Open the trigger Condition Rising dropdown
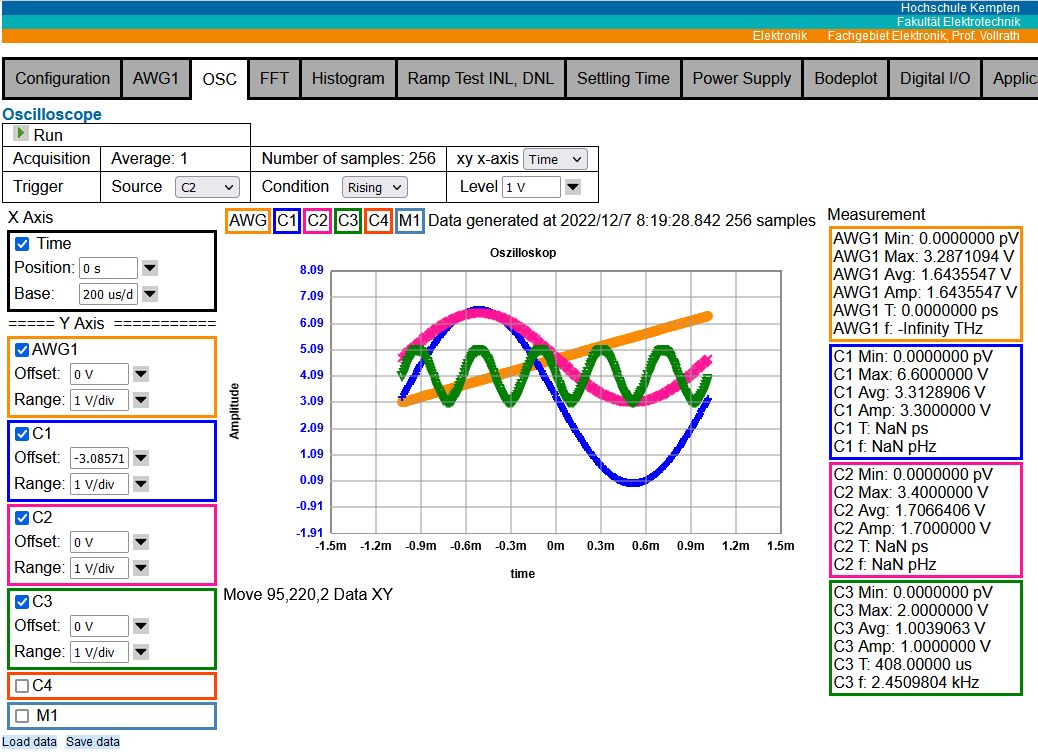The height and width of the screenshot is (755, 1038). pyautogui.click(x=374, y=187)
